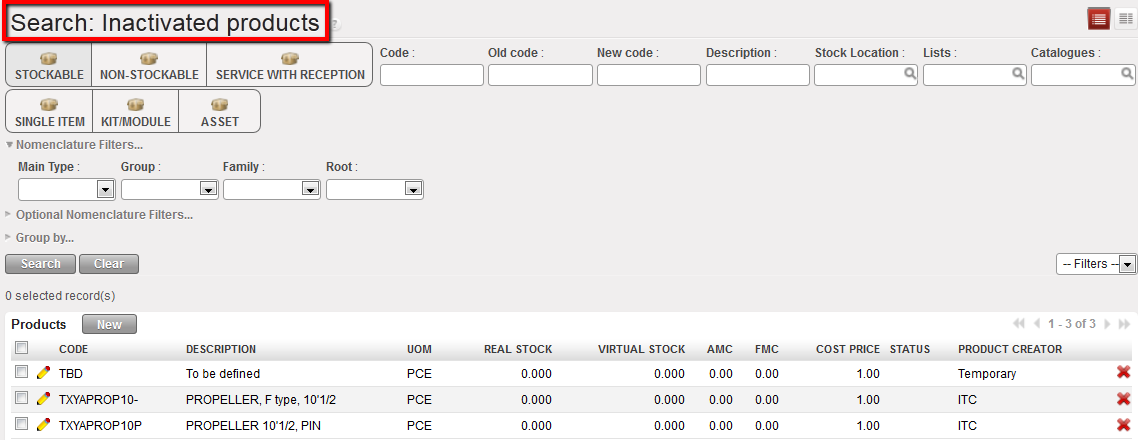
Task: Select the NON-STOCKABLE filter tab
Action: tap(149, 66)
